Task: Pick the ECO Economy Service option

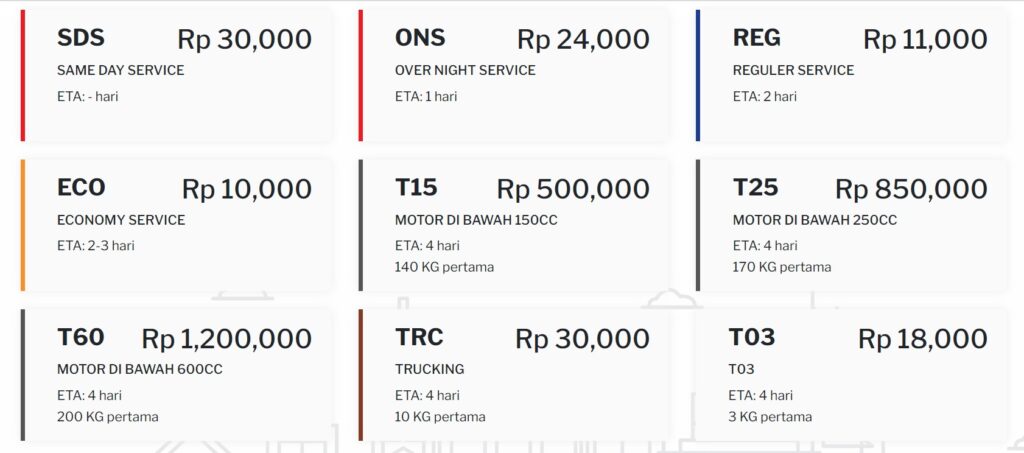Action: pyautogui.click(x=177, y=225)
